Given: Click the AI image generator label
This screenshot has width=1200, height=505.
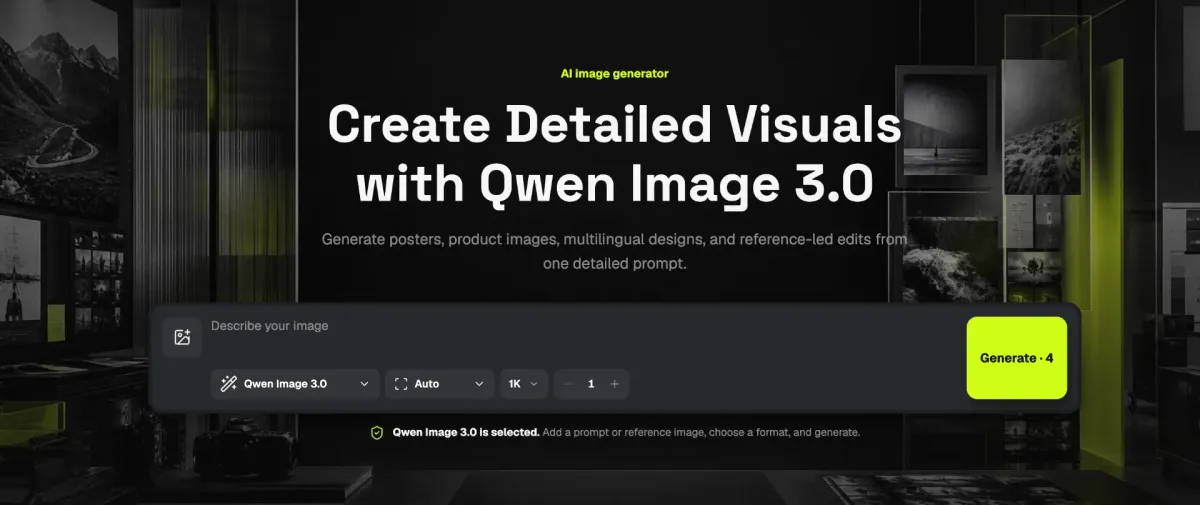Looking at the screenshot, I should click(615, 74).
